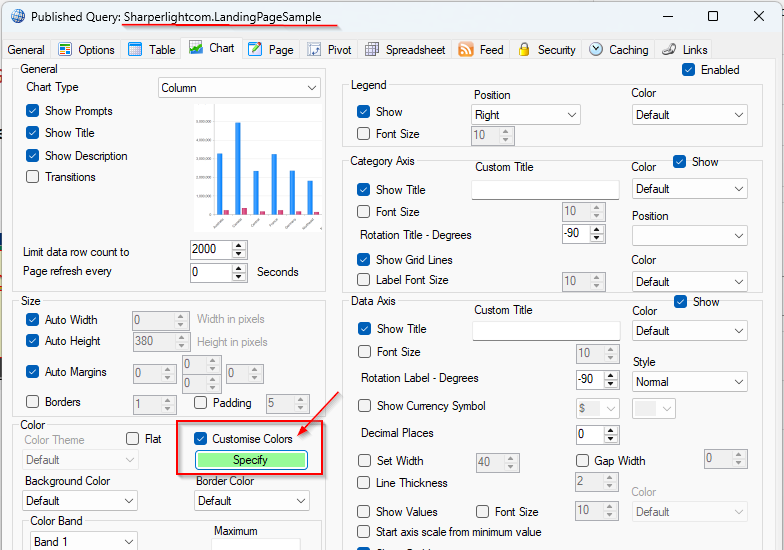This screenshot has width=784, height=550.
Task: Click the Security padlock icon
Action: pyautogui.click(x=524, y=50)
